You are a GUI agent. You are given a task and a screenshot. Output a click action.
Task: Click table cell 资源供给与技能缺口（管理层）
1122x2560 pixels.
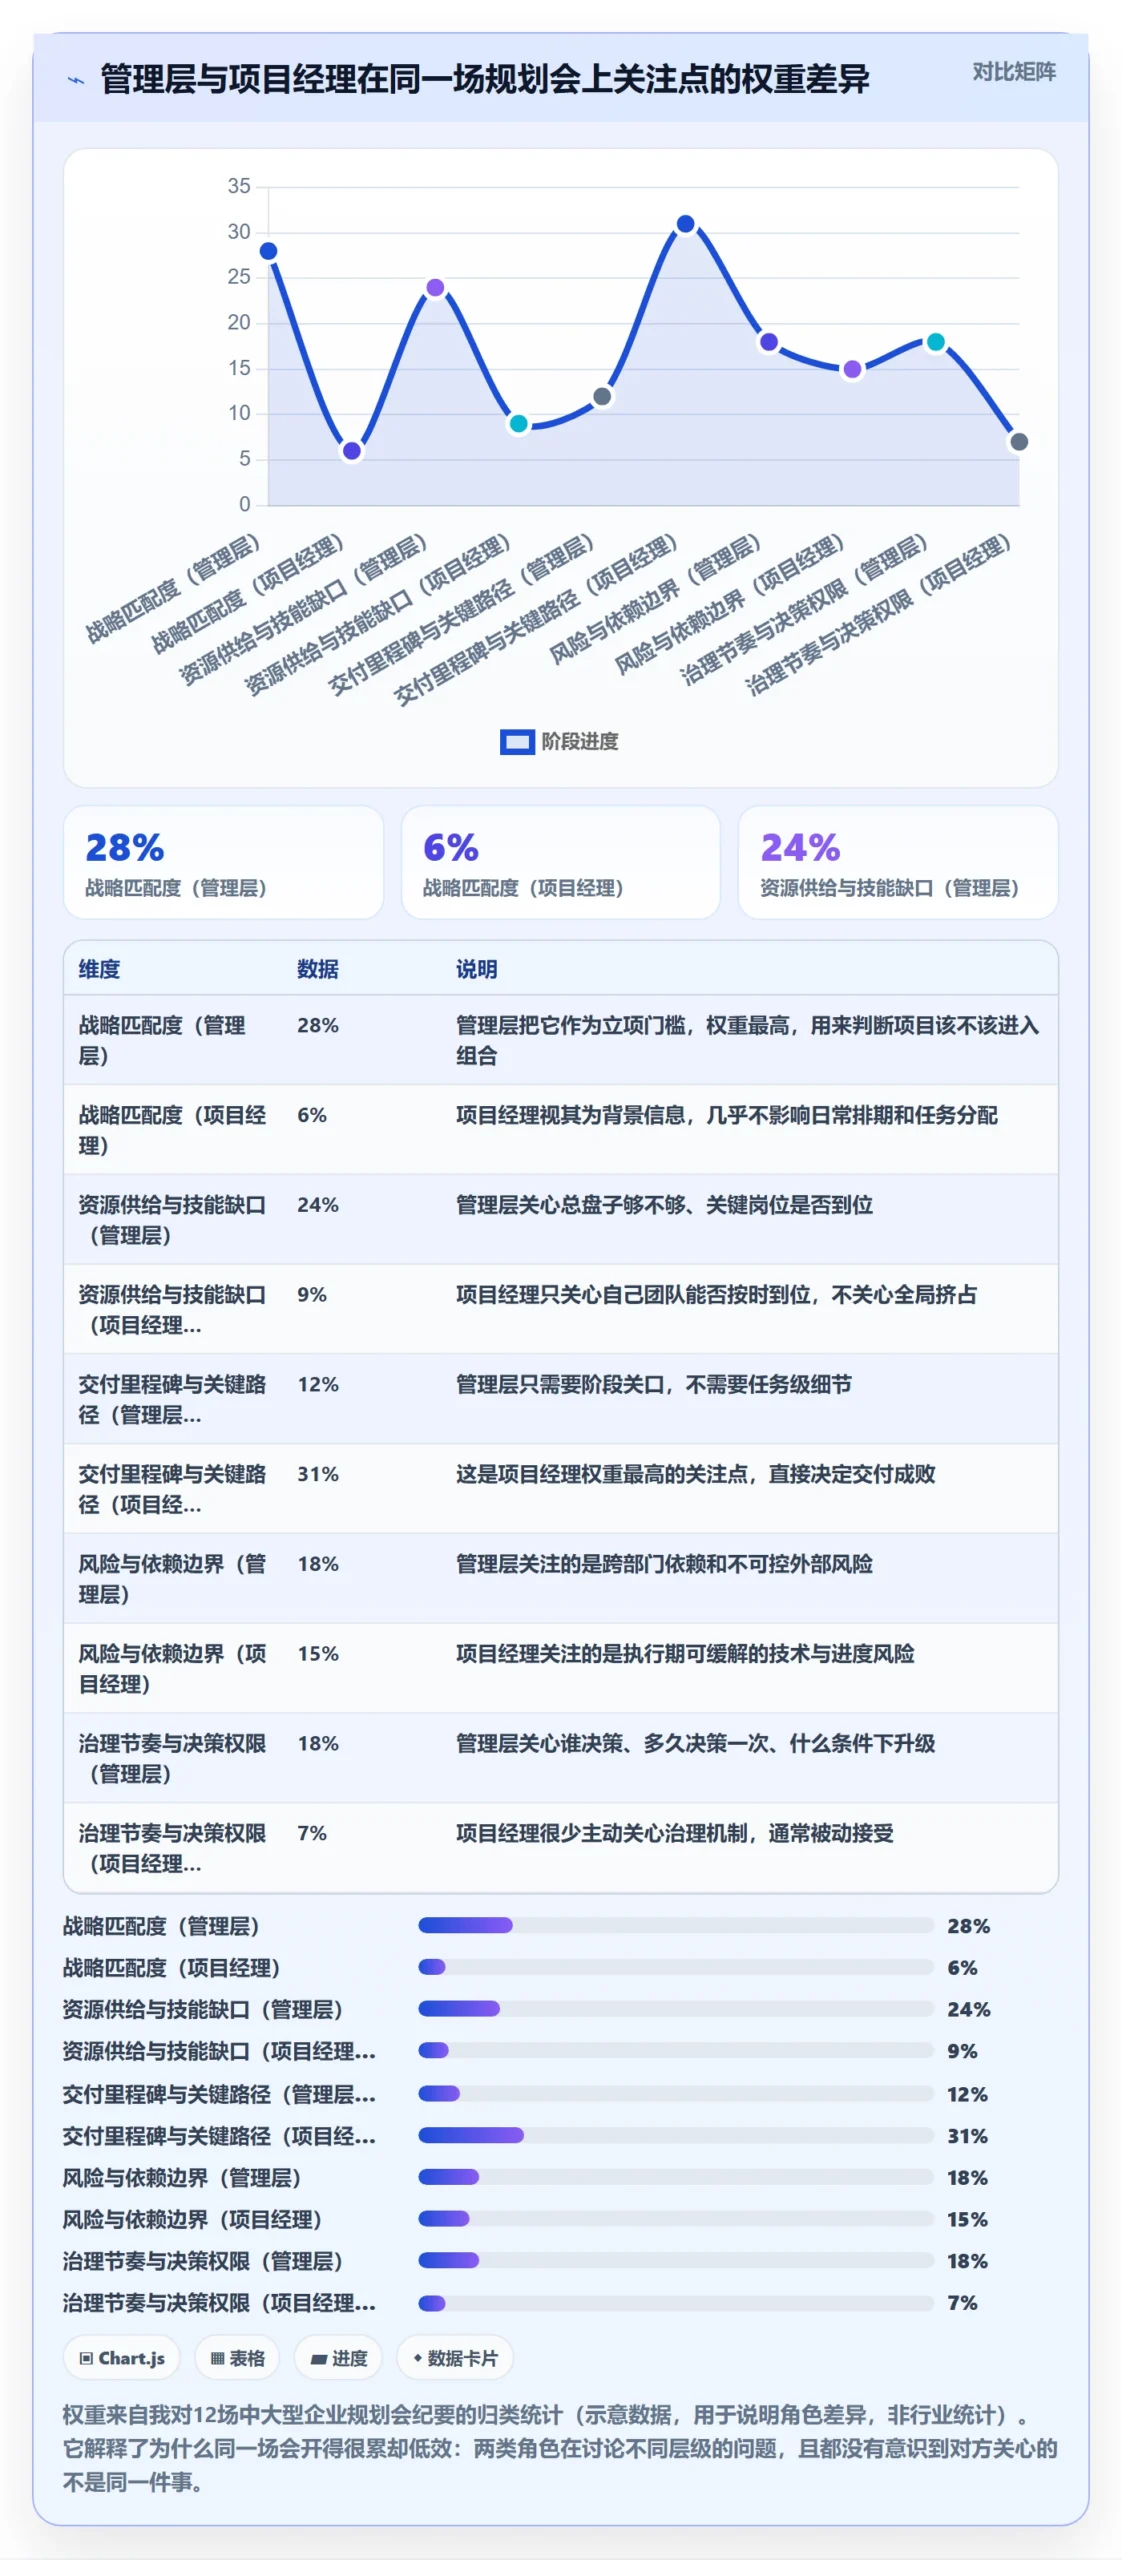click(x=172, y=1220)
